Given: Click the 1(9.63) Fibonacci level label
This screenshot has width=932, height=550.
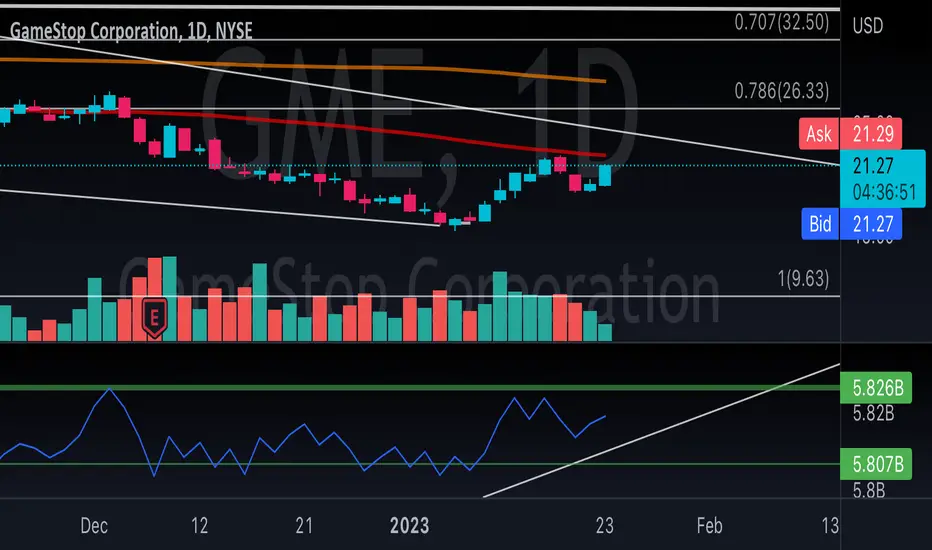Looking at the screenshot, I should (803, 278).
